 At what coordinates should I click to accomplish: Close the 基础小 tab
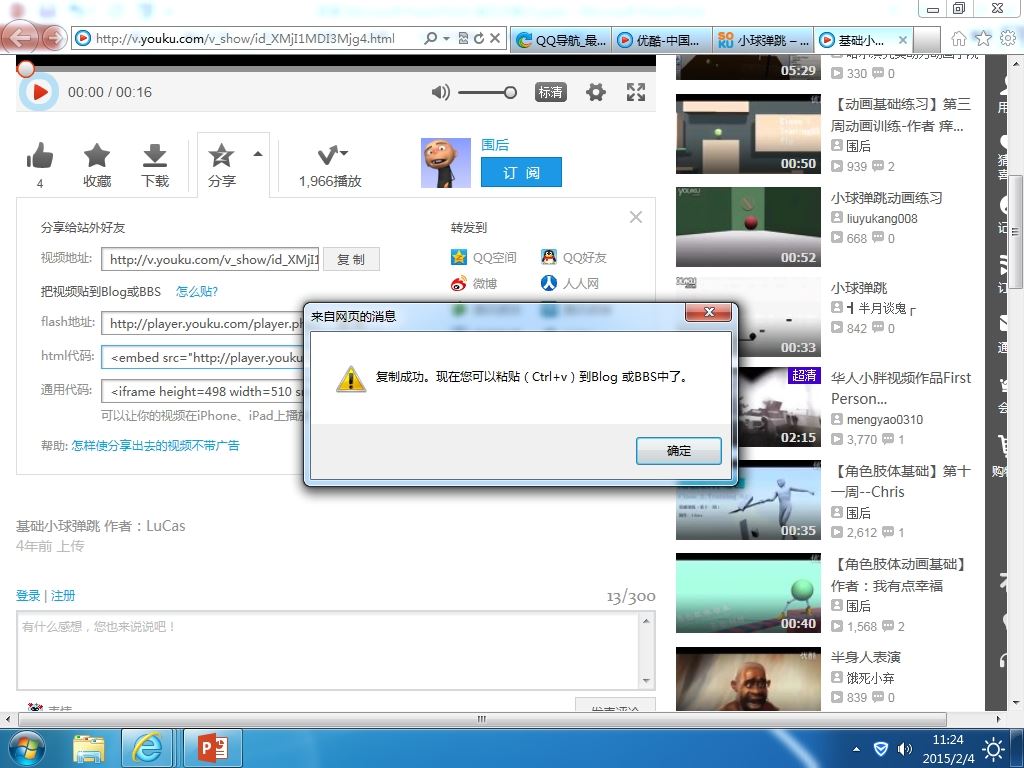[x=903, y=40]
